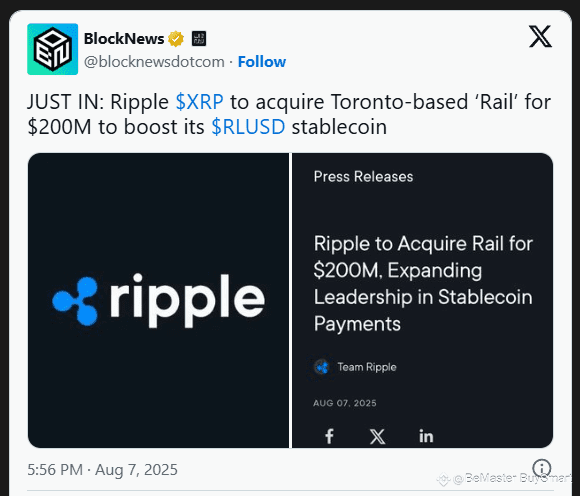Open the $RLUSD cashtag link
Screen dimensions: 580x496
click(248, 127)
